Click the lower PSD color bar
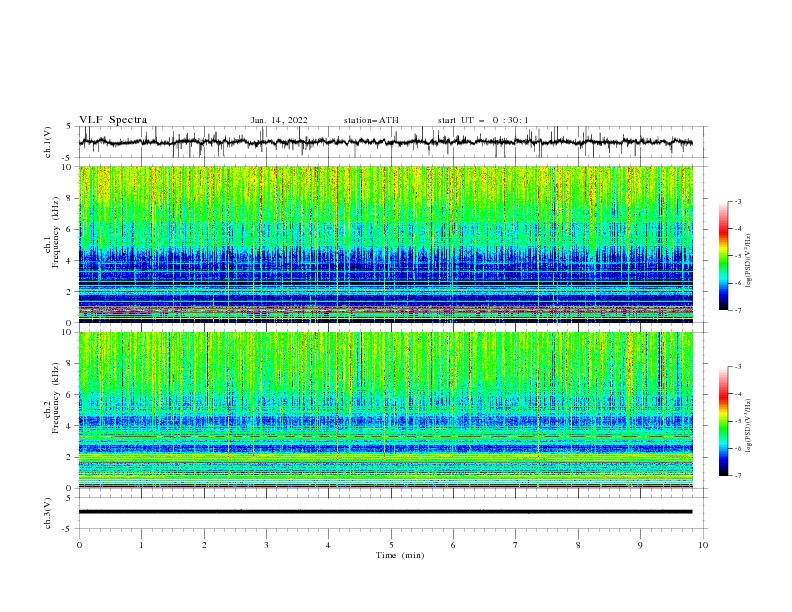The width and height of the screenshot is (792, 612). coord(723,421)
